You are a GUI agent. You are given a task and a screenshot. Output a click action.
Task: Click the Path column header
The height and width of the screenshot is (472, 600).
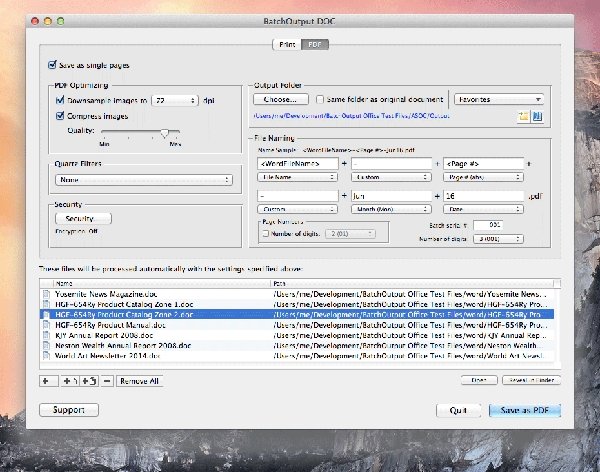[x=412, y=283]
